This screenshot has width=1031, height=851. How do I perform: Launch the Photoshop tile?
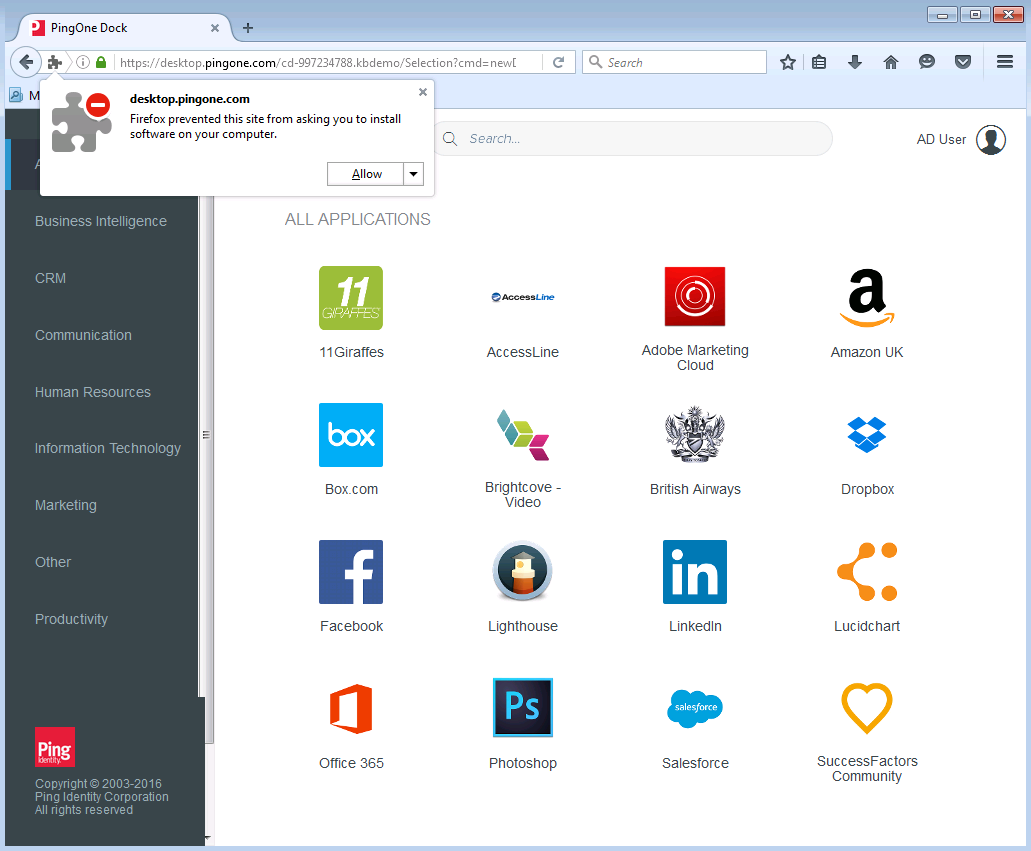[x=522, y=708]
